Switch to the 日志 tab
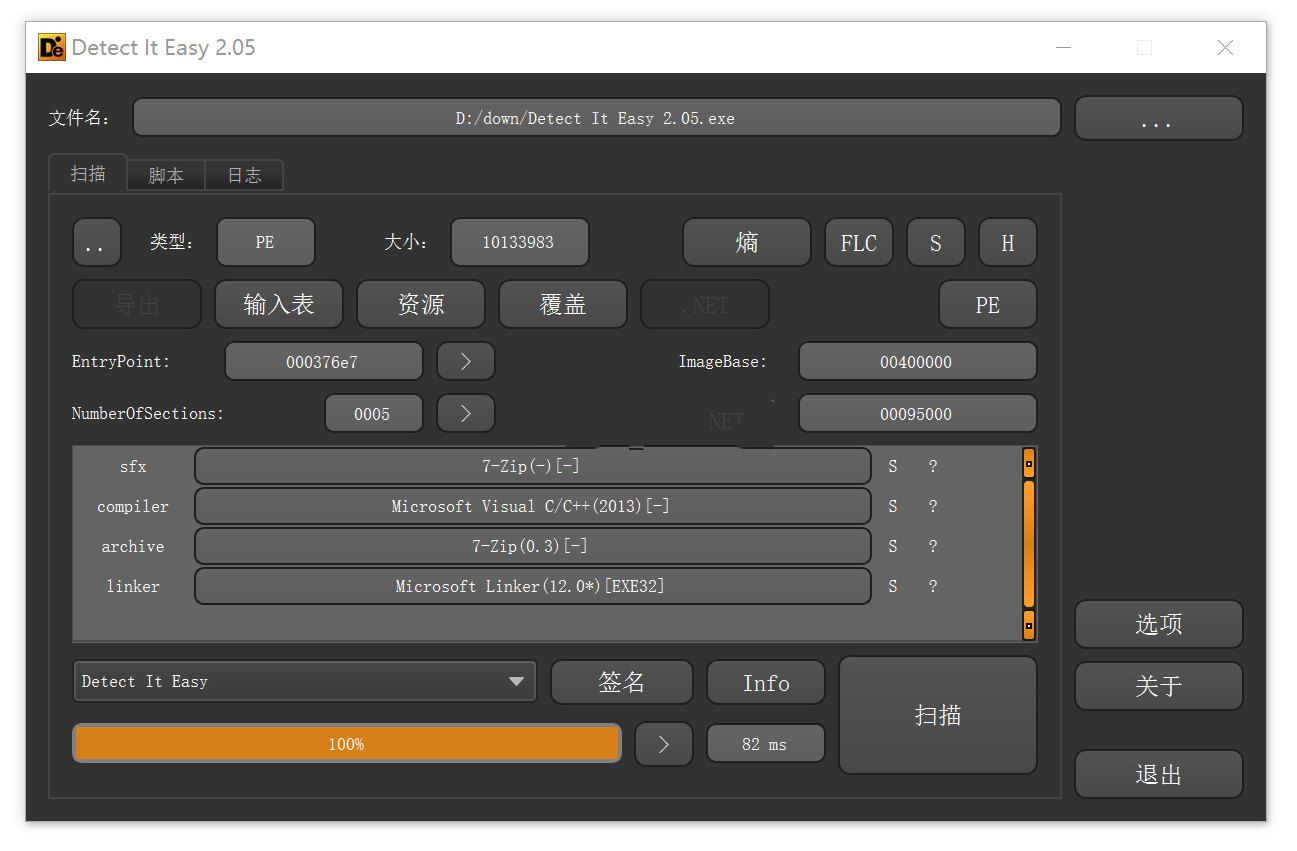This screenshot has width=1297, height=851. [x=244, y=175]
